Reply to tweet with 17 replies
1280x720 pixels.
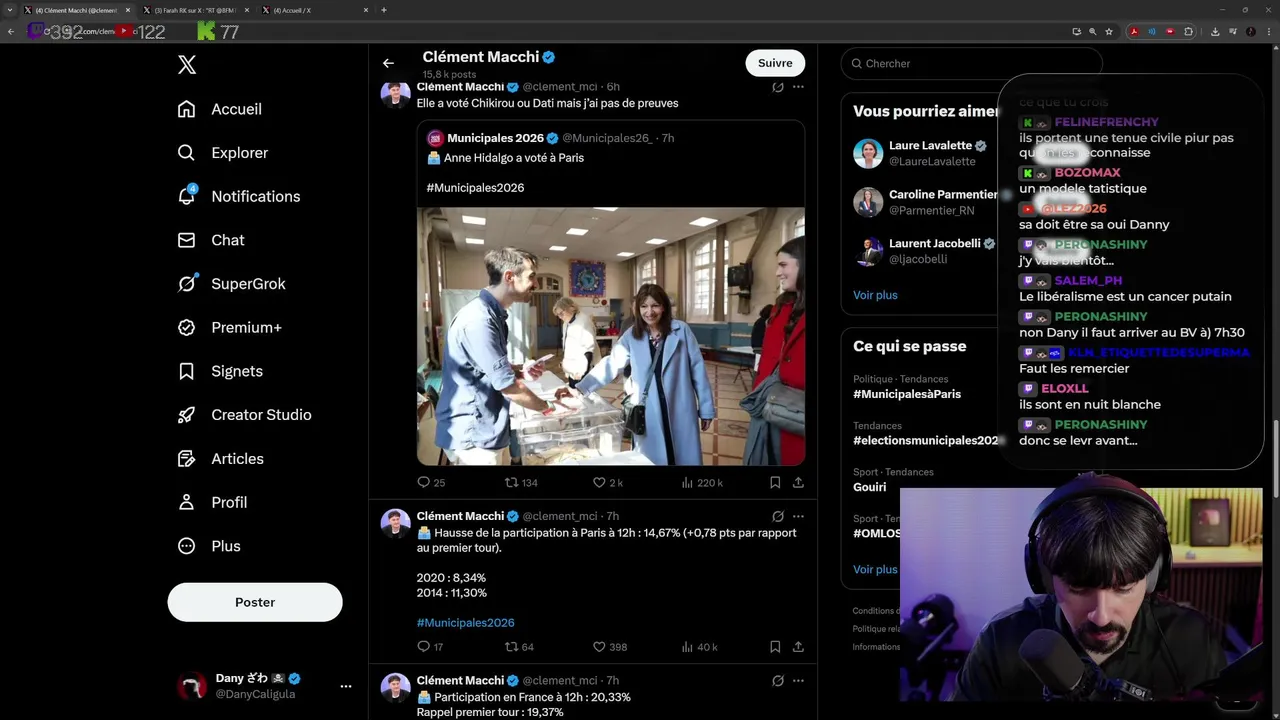430,647
